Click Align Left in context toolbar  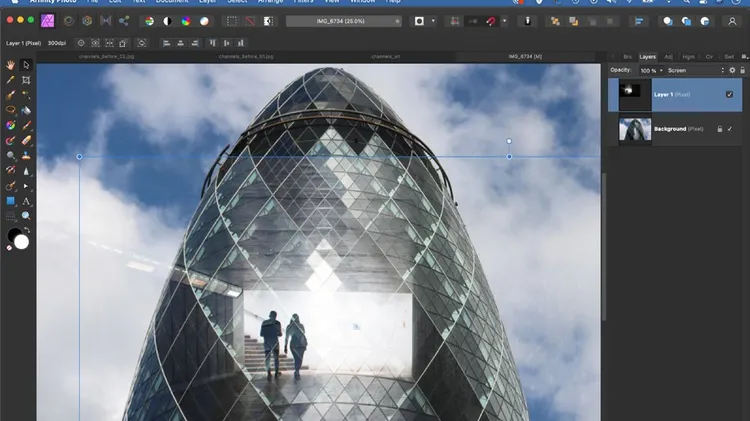[166, 43]
